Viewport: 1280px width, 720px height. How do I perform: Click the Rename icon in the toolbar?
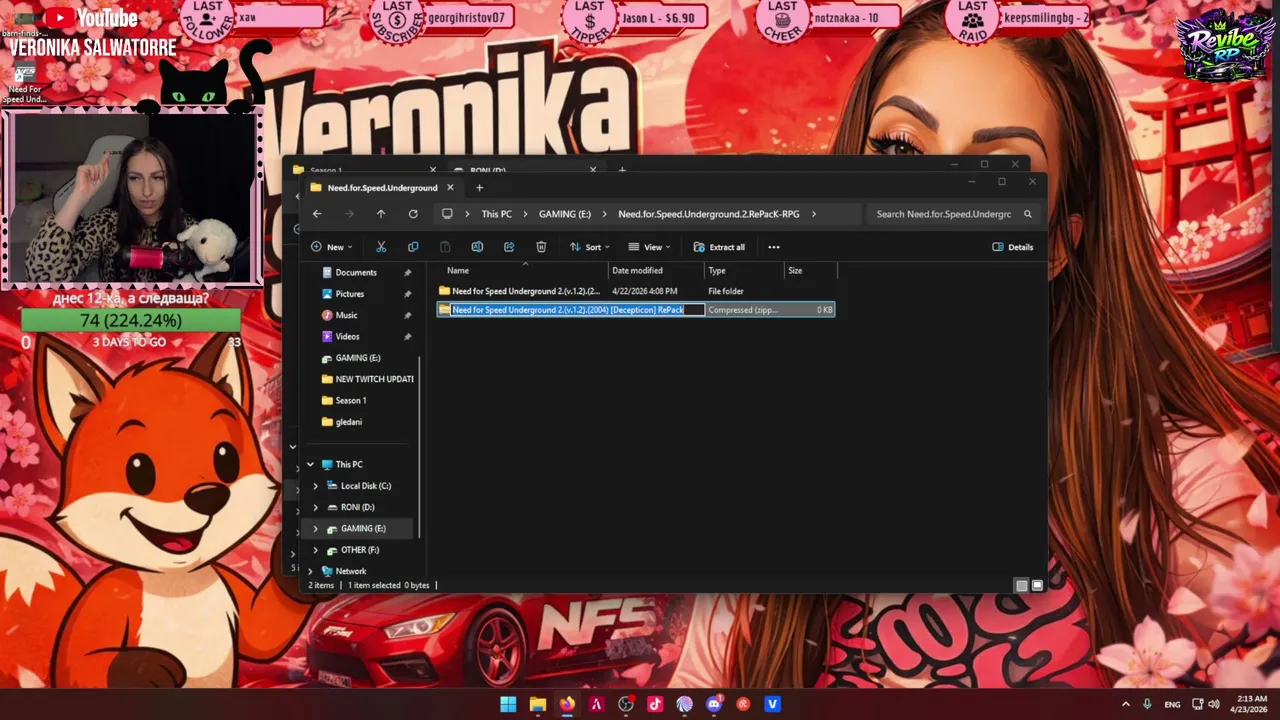[x=477, y=247]
